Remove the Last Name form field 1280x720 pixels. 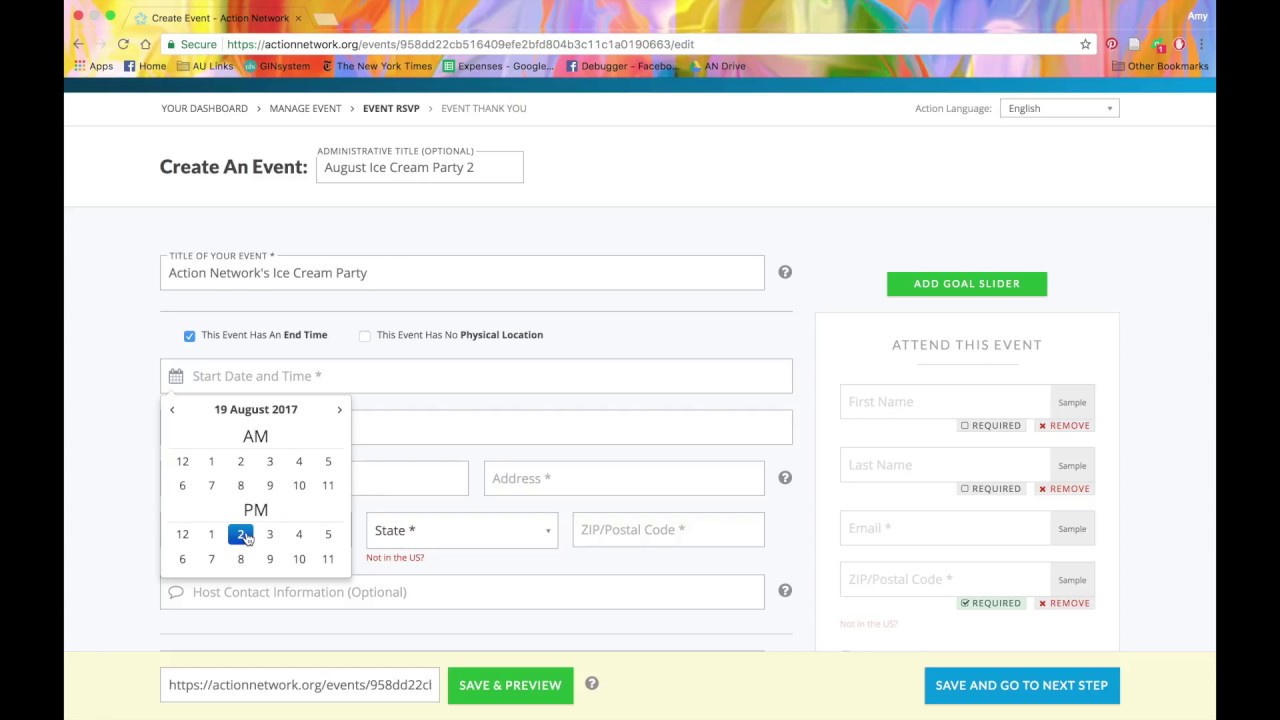[x=1064, y=488]
